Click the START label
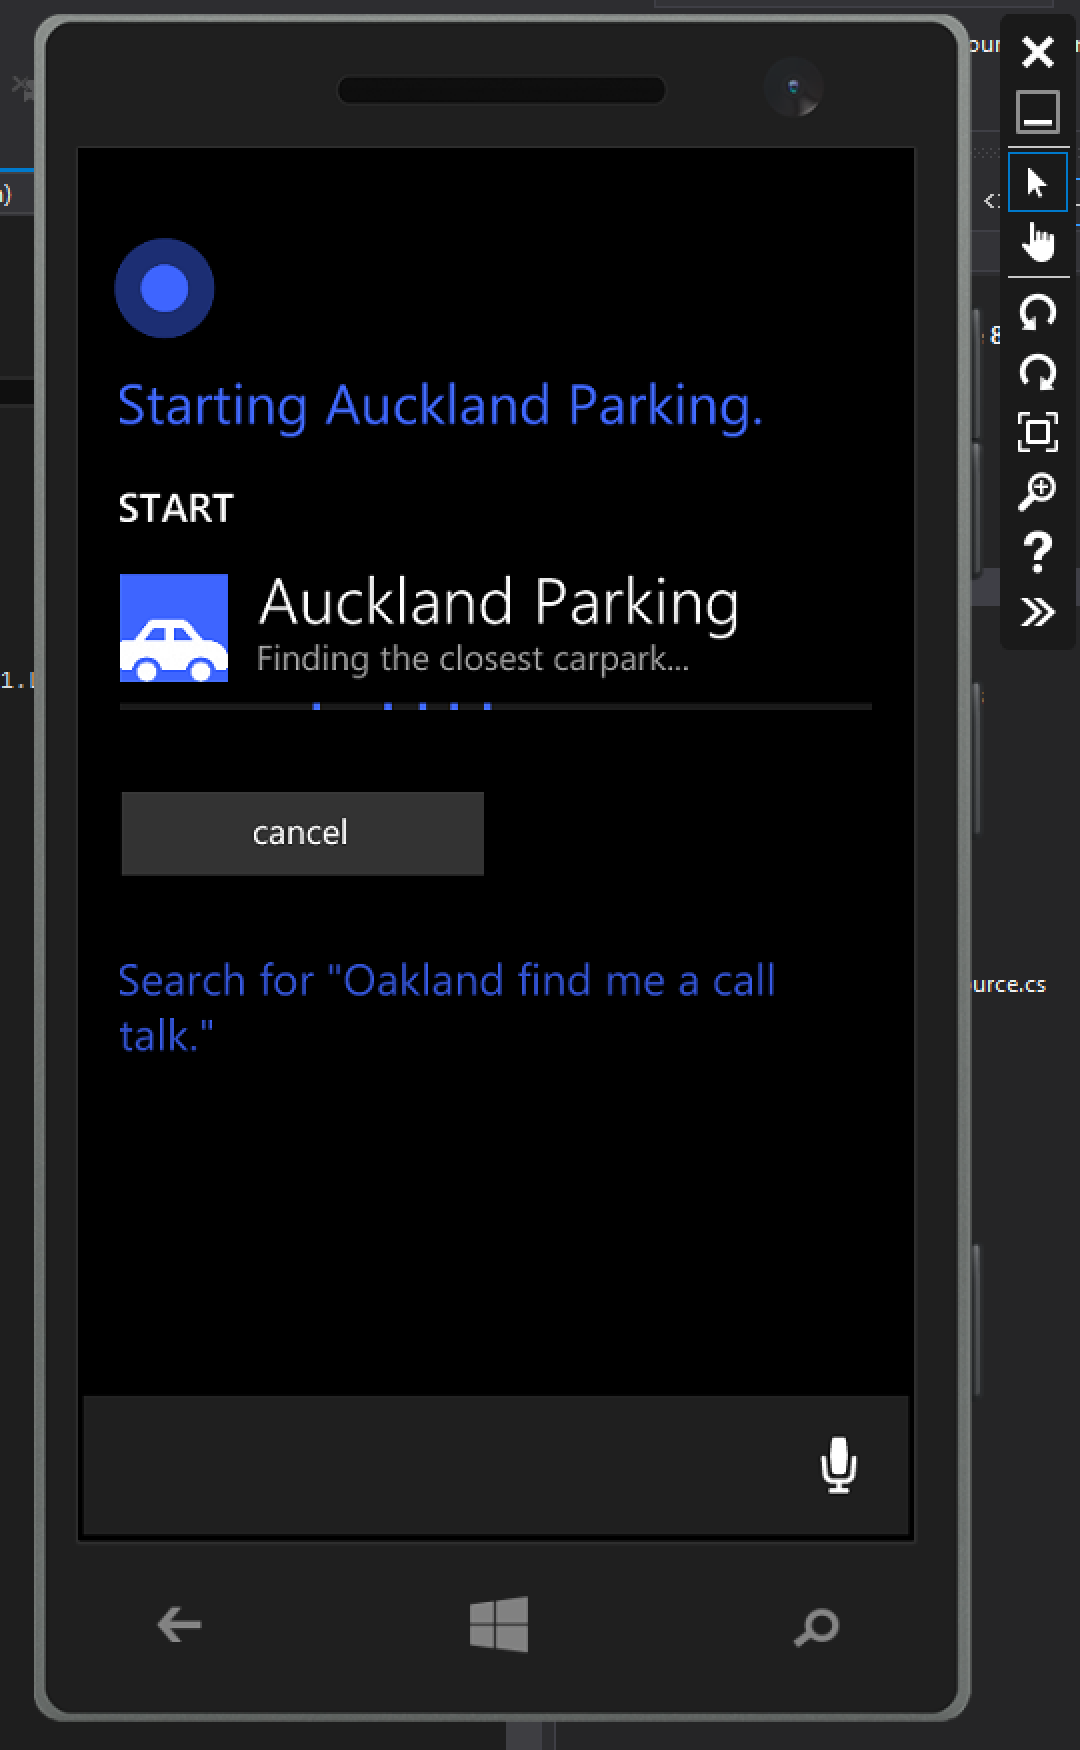 click(x=176, y=508)
